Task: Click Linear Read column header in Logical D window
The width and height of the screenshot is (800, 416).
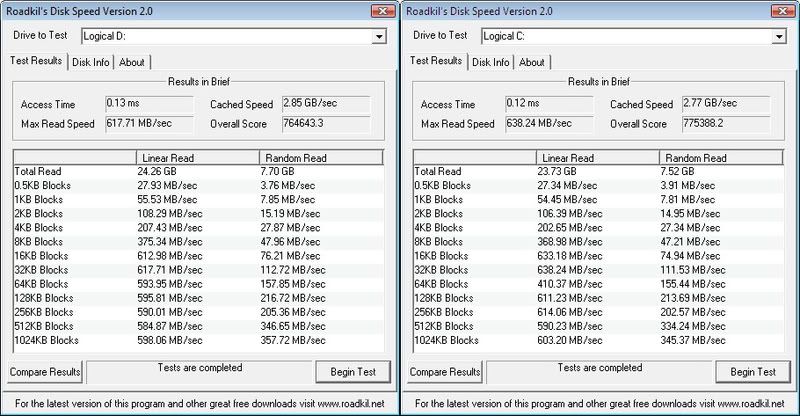Action: point(198,158)
